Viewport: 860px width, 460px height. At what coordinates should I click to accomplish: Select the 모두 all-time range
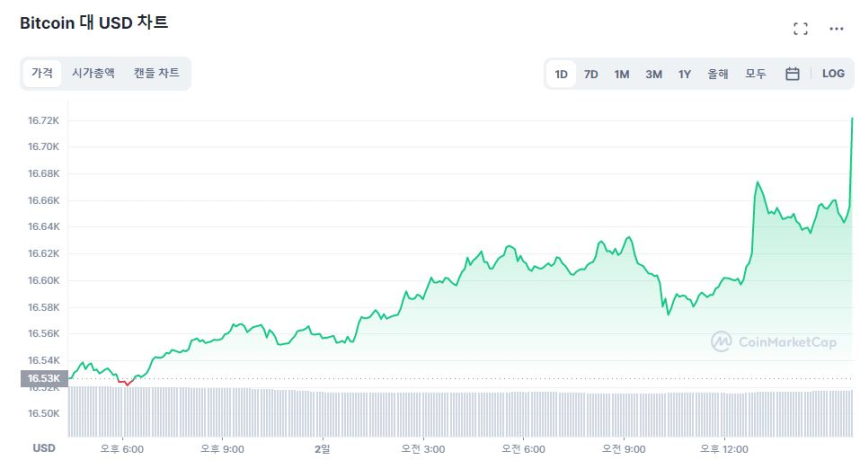[755, 74]
